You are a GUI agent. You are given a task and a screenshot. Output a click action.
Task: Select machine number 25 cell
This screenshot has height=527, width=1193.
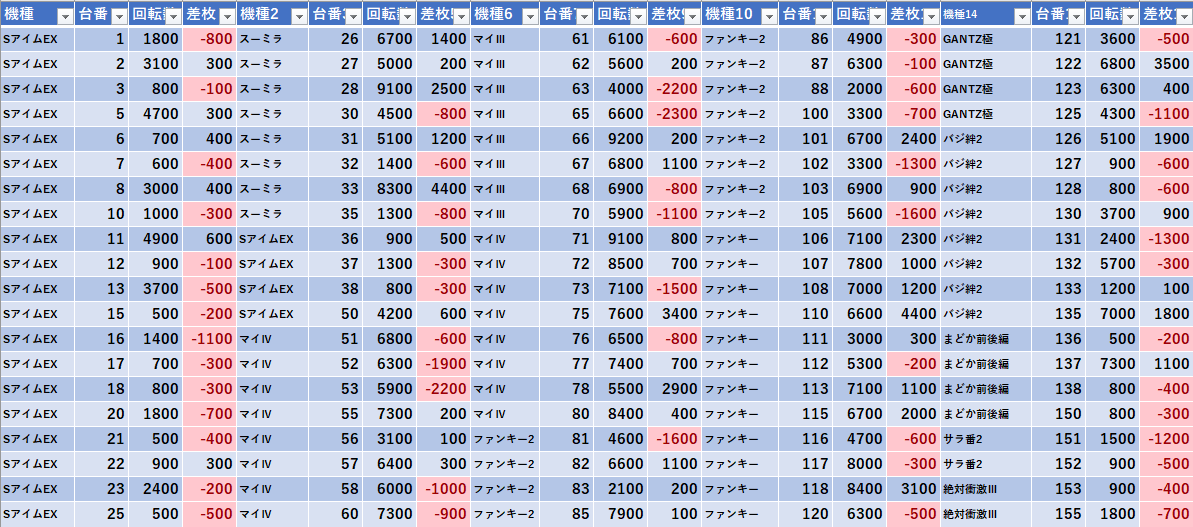pyautogui.click(x=102, y=514)
